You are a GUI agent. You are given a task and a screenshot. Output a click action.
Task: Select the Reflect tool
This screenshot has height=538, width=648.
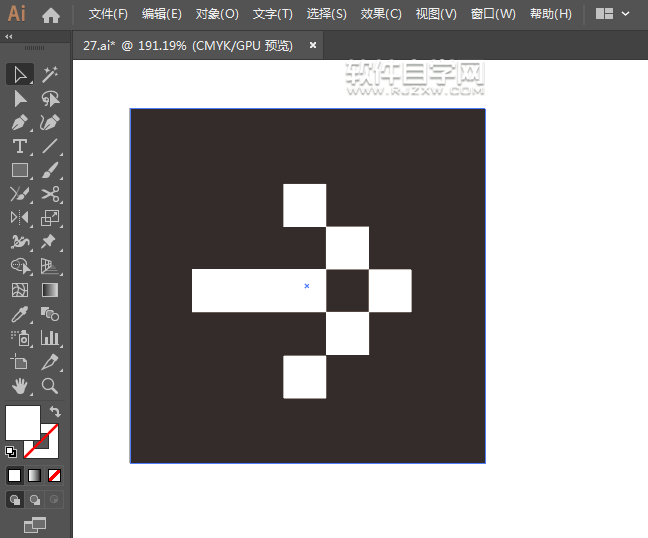pyautogui.click(x=20, y=218)
